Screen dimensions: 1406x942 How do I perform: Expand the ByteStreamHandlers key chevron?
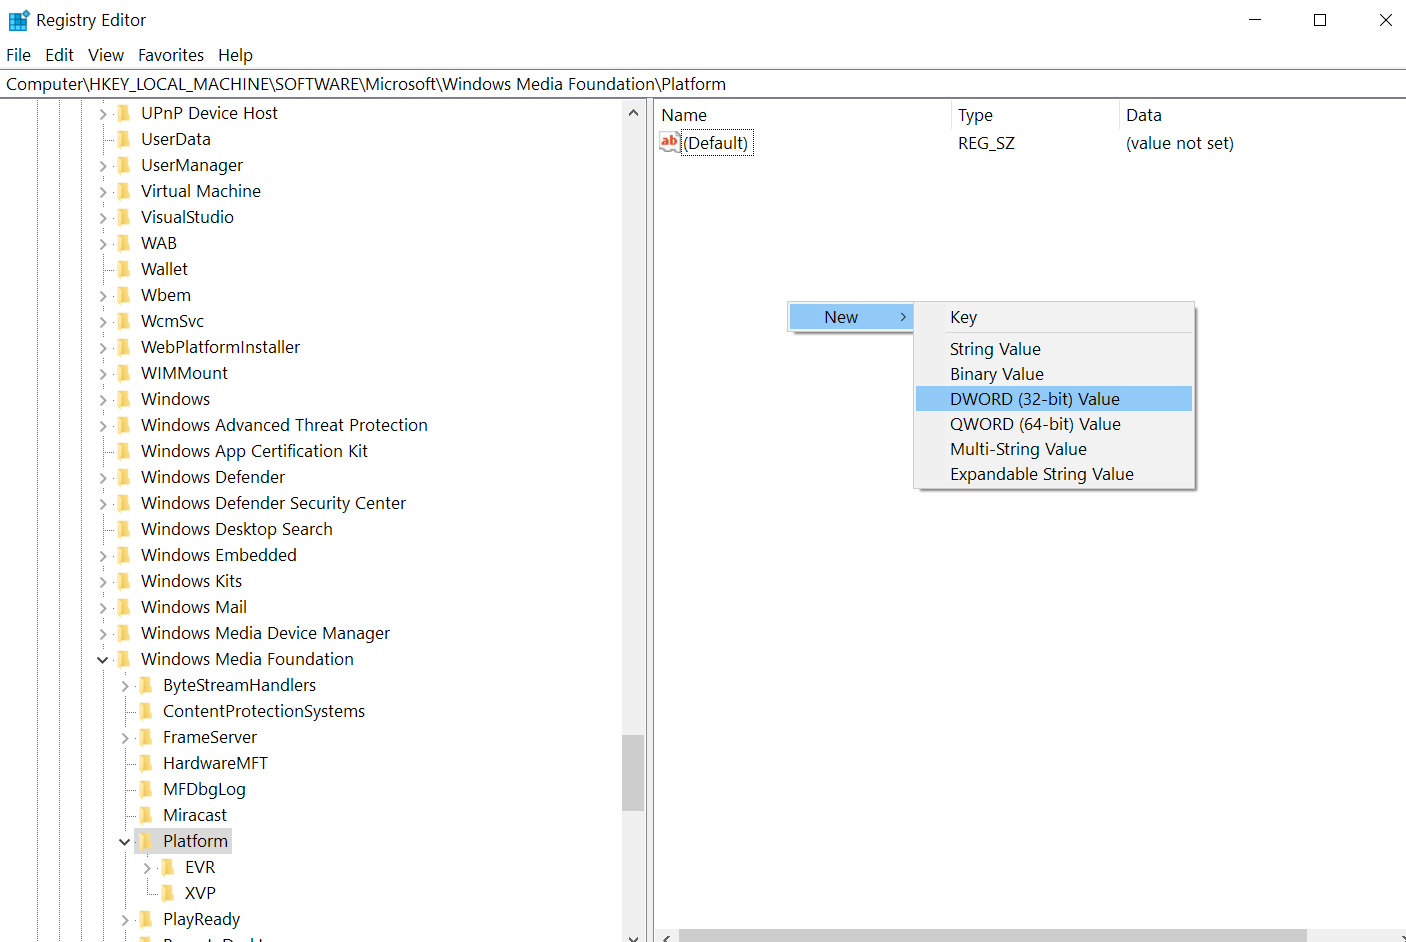tap(125, 686)
